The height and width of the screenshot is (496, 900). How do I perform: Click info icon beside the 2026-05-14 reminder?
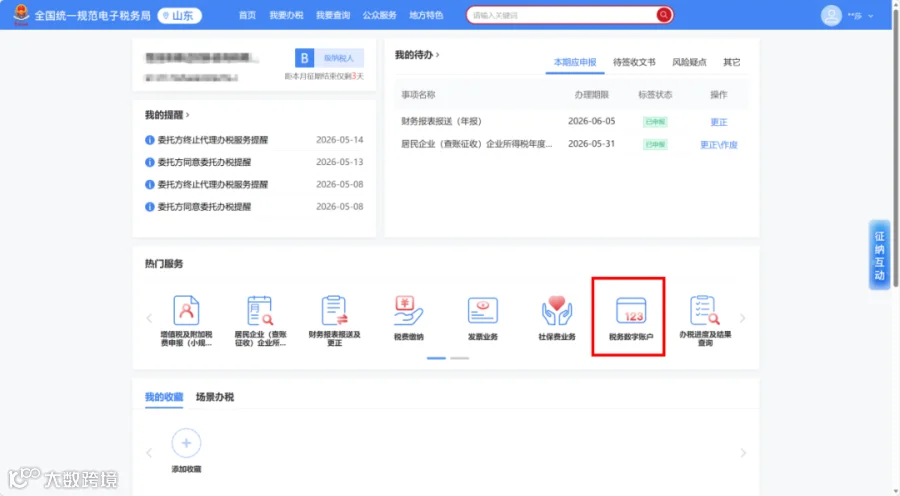tap(150, 140)
